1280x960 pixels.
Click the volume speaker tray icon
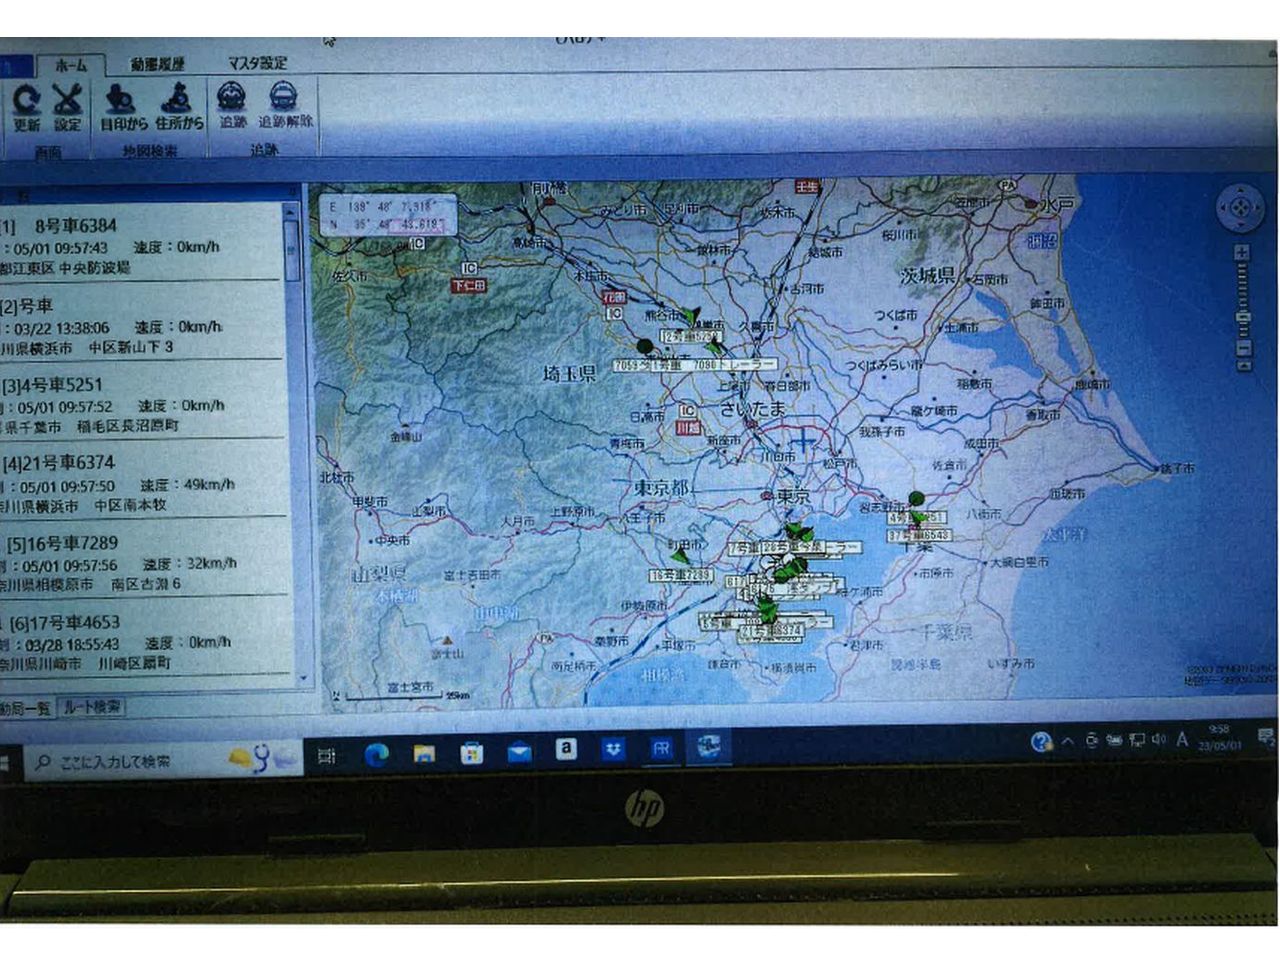1158,740
